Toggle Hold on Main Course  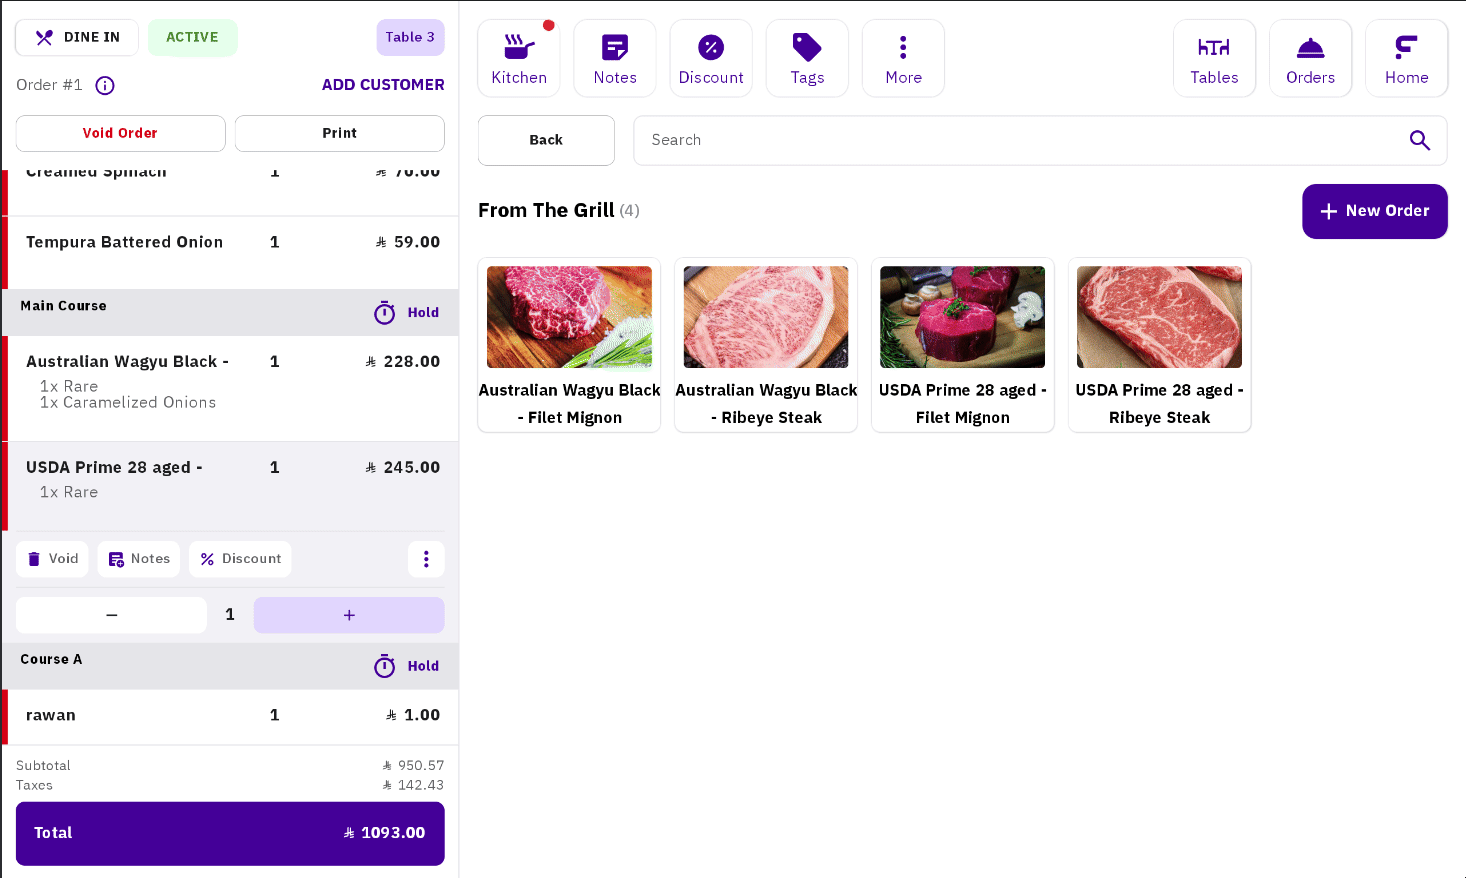point(407,313)
